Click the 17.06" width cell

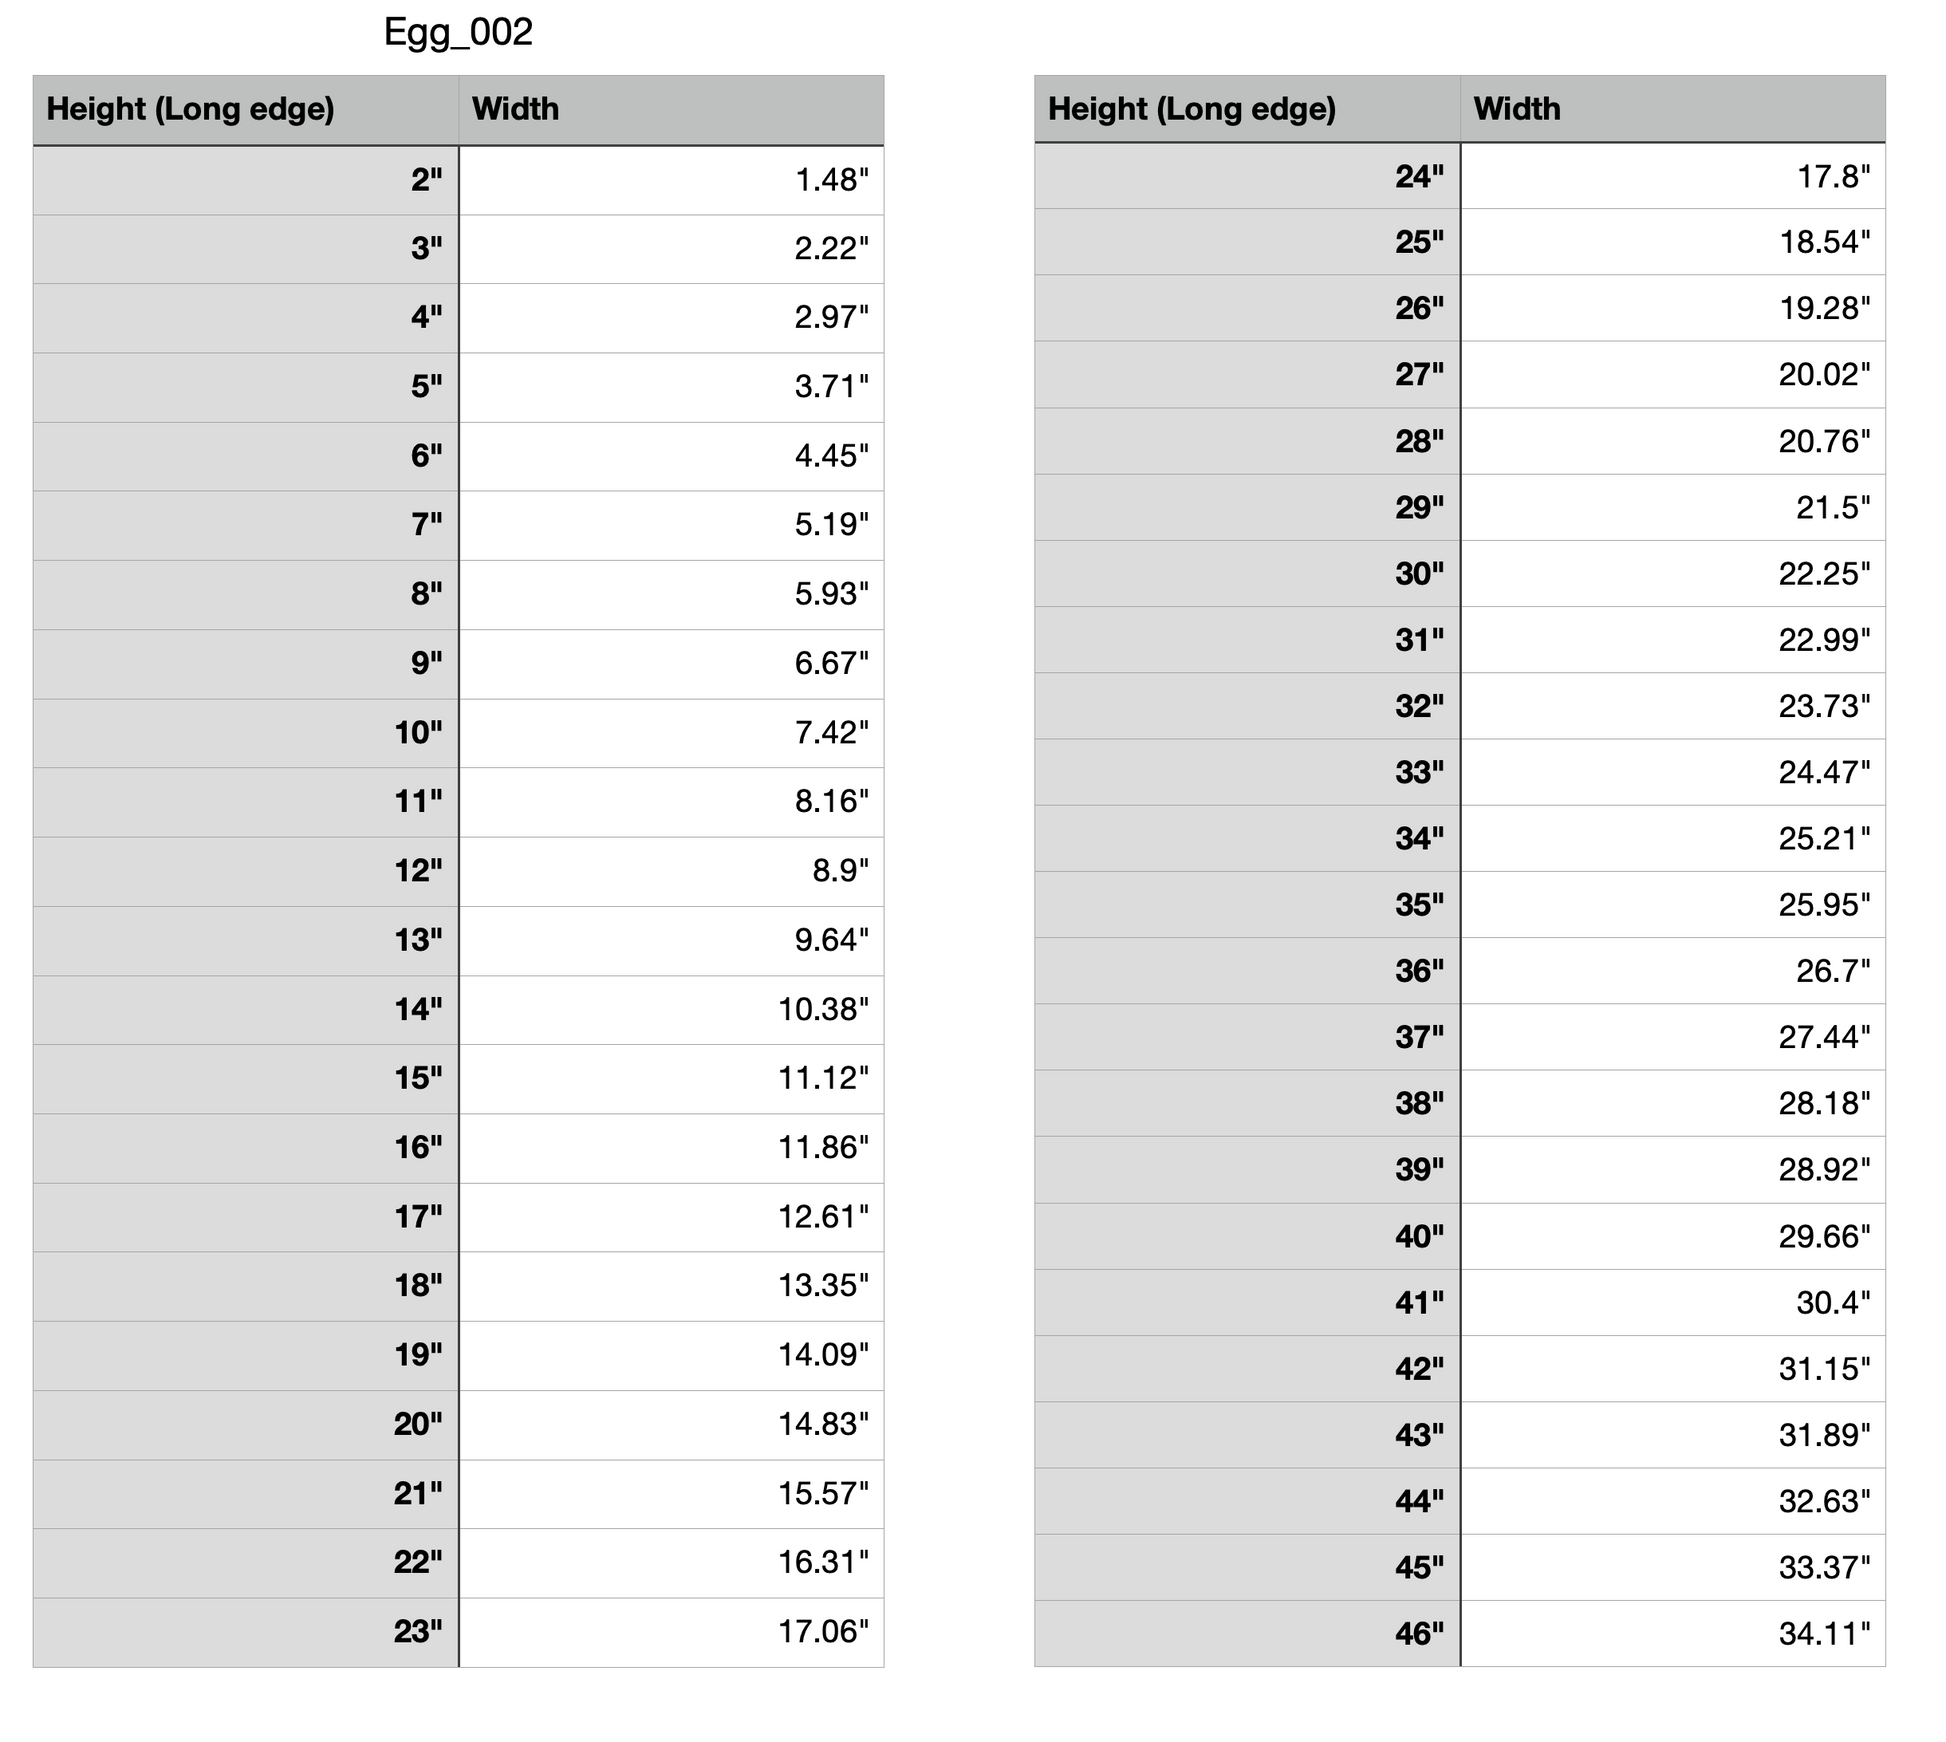click(x=671, y=1631)
